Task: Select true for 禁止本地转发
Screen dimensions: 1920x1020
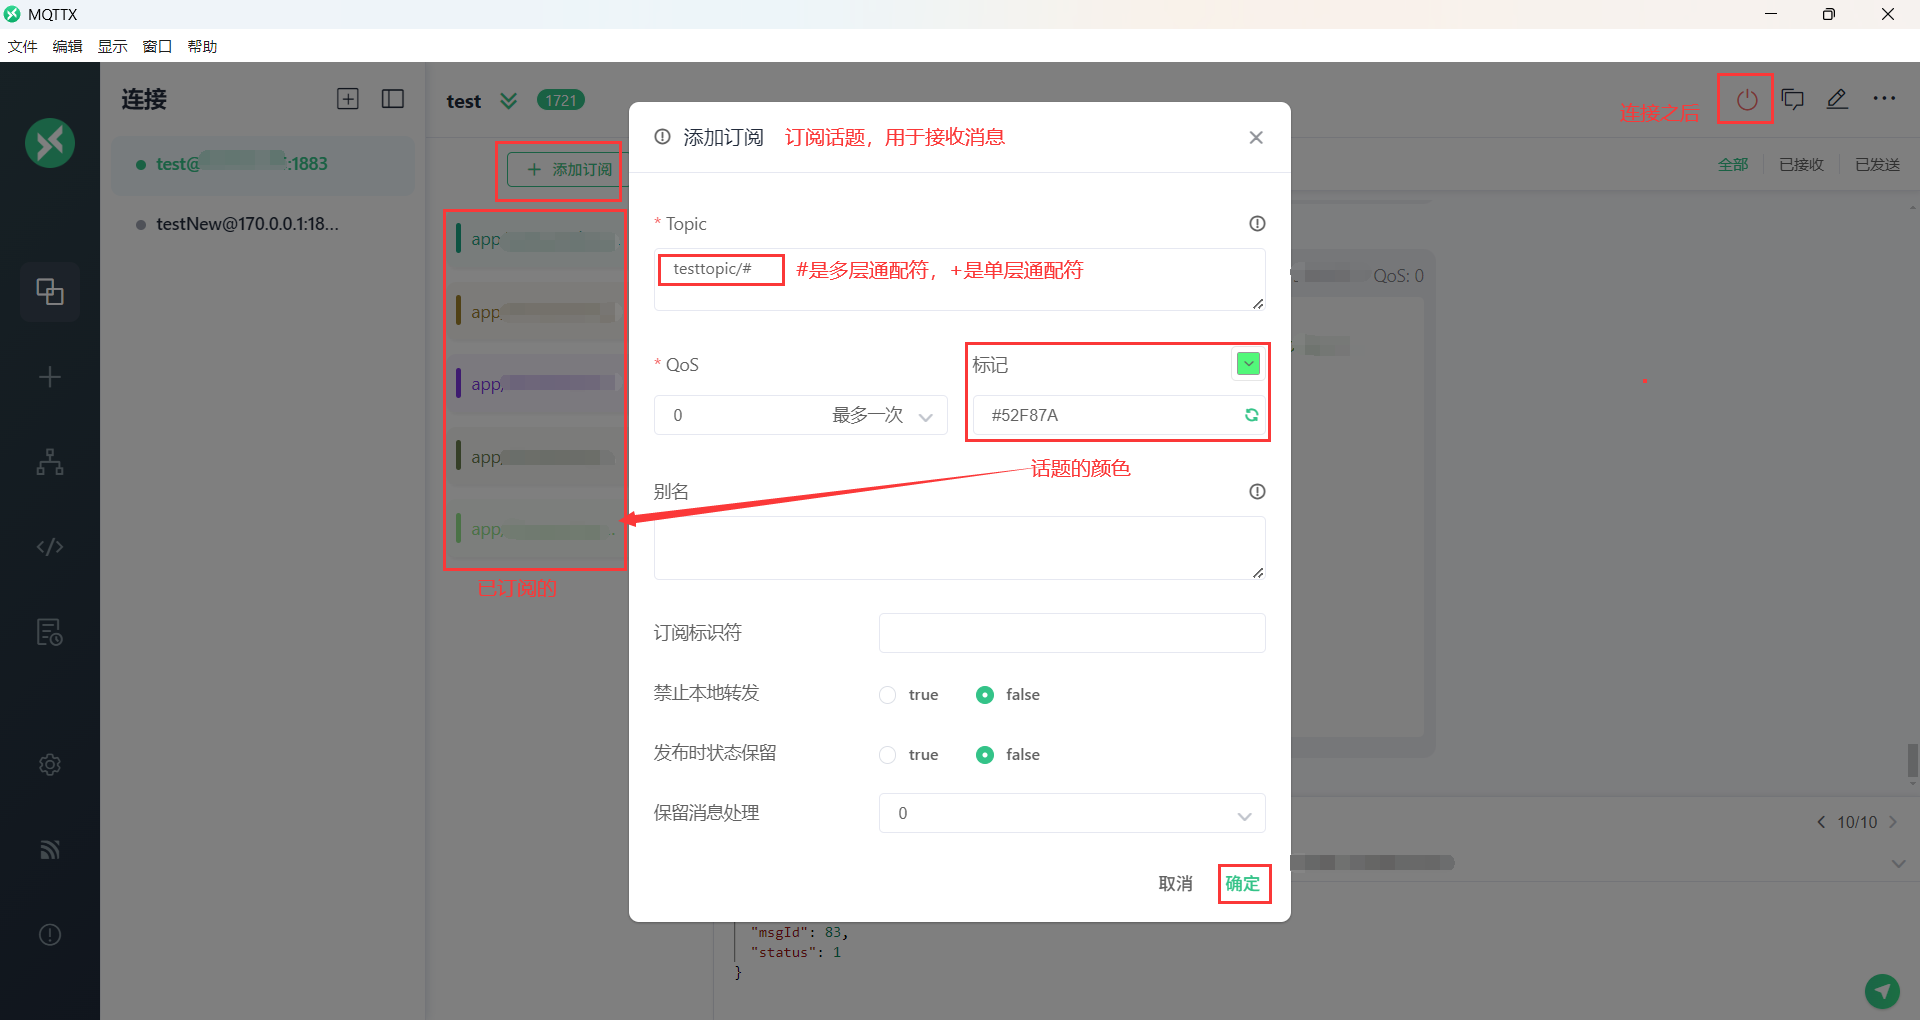Action: point(887,694)
